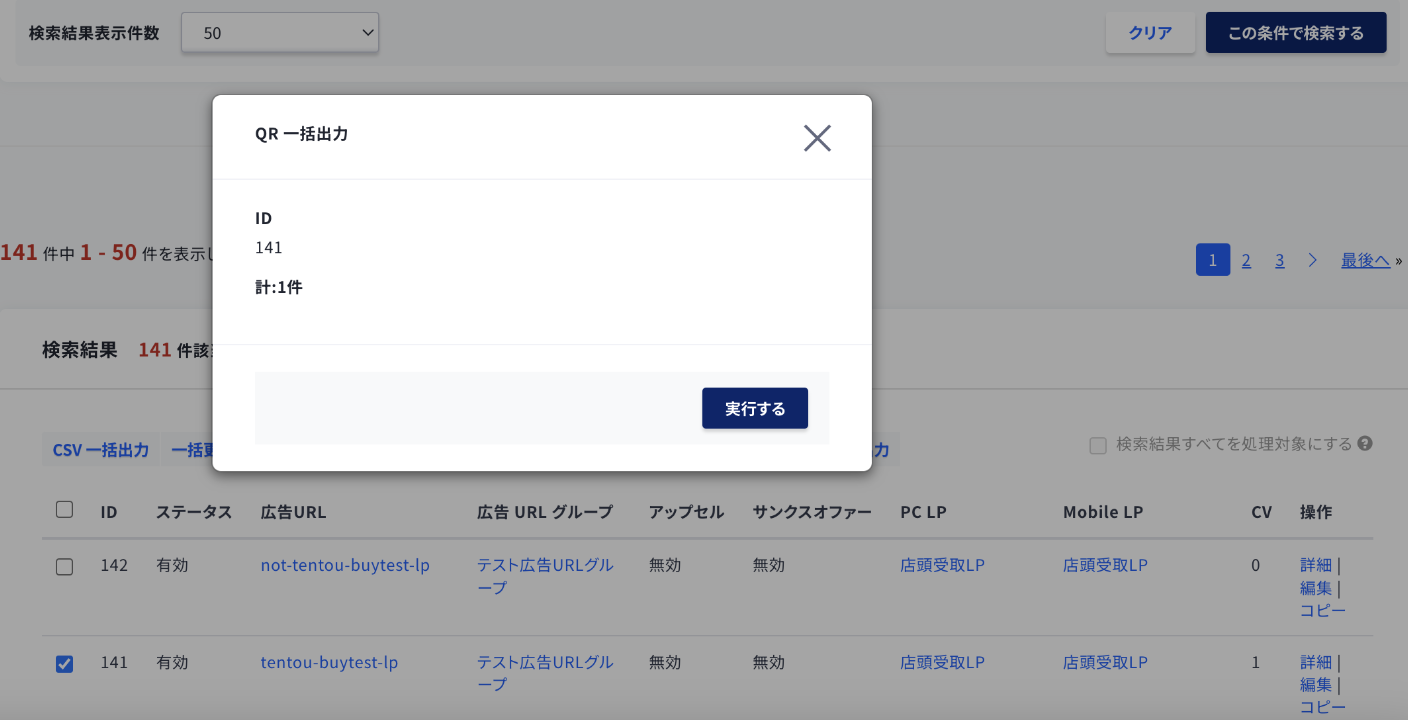The width and height of the screenshot is (1408, 720).
Task: Go to page 3 of results
Action: tap(1279, 260)
